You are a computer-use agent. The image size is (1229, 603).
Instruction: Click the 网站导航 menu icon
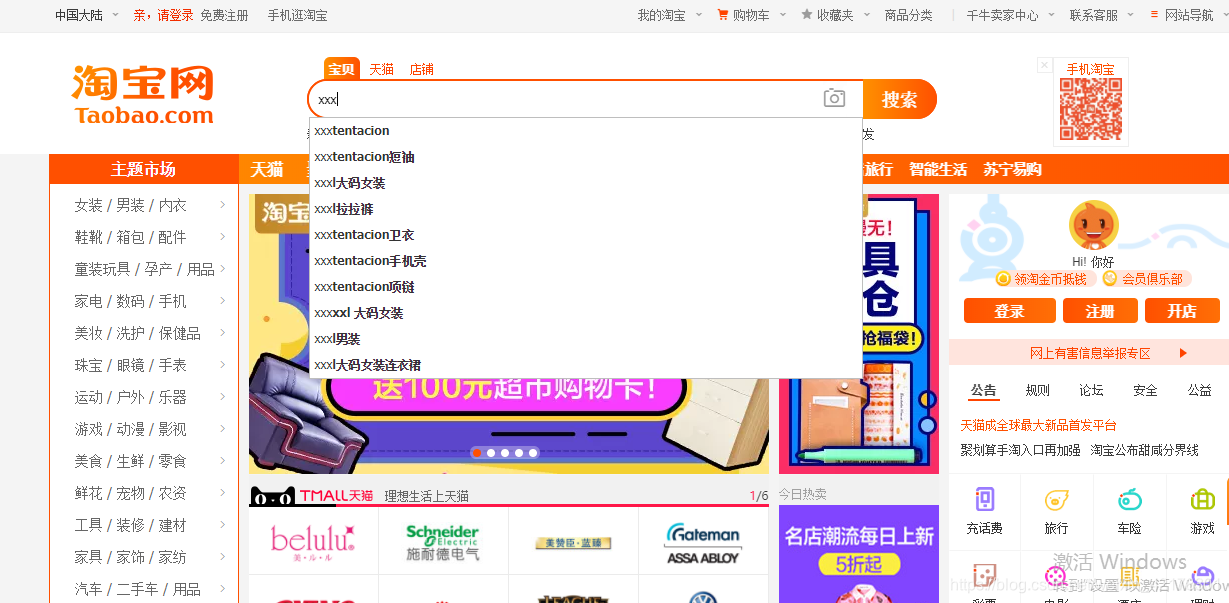(1155, 15)
